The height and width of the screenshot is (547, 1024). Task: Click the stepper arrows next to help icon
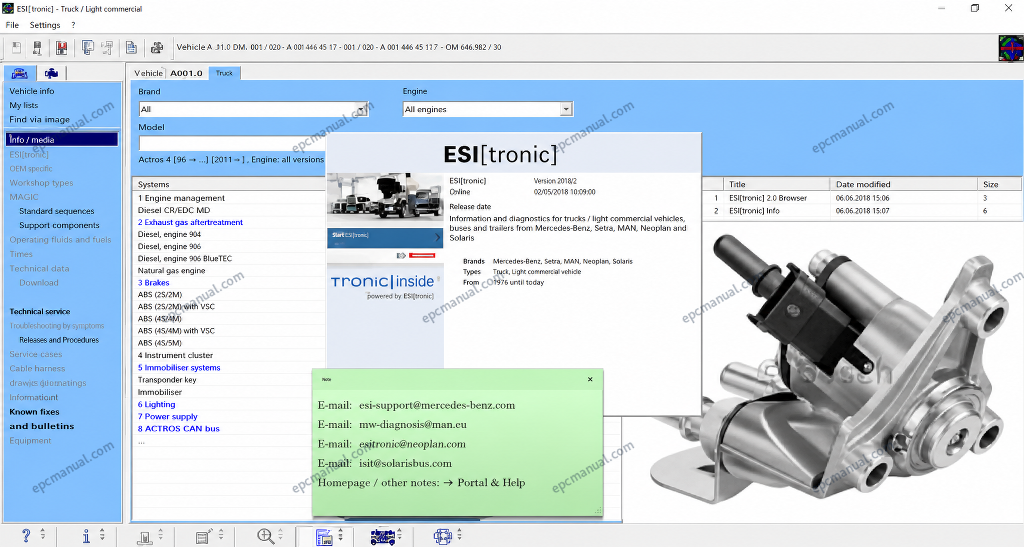click(43, 534)
